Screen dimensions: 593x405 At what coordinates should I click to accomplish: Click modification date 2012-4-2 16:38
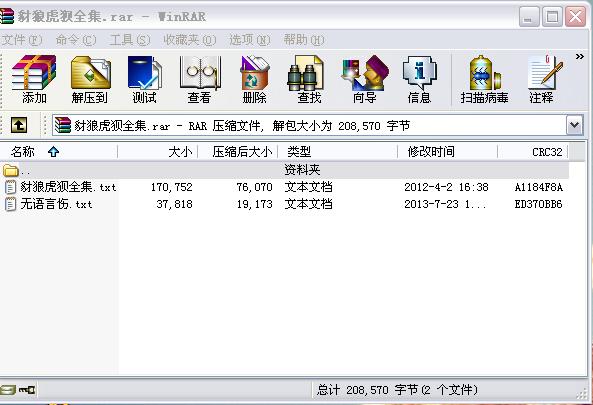(446, 187)
